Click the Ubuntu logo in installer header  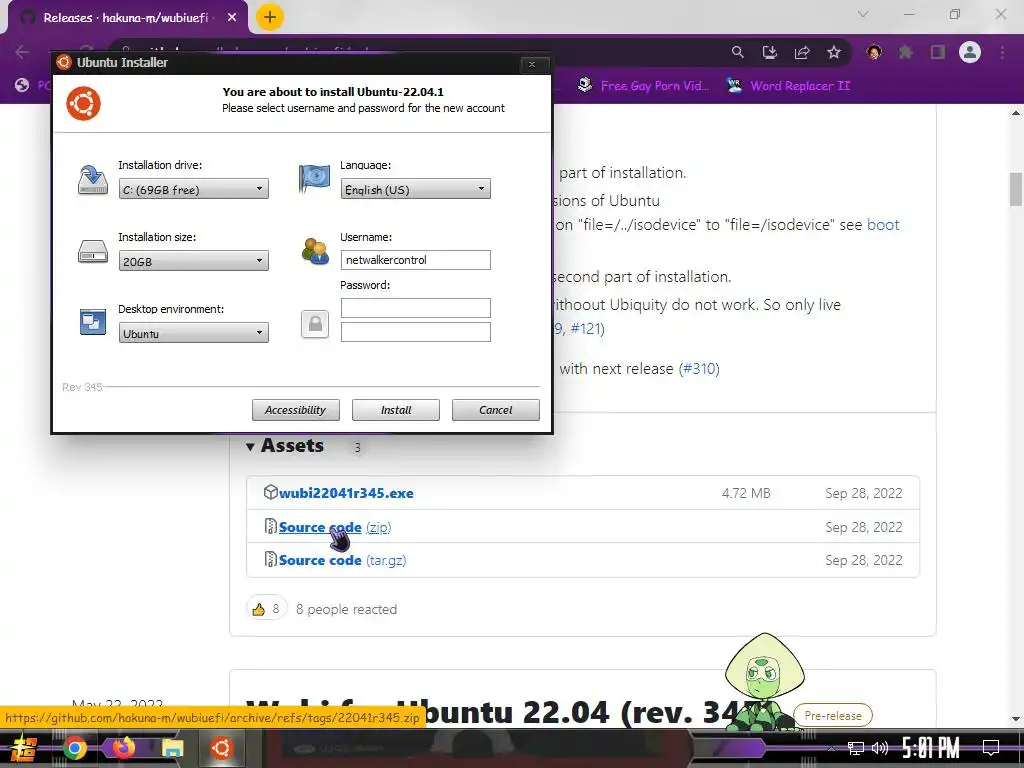(x=84, y=103)
